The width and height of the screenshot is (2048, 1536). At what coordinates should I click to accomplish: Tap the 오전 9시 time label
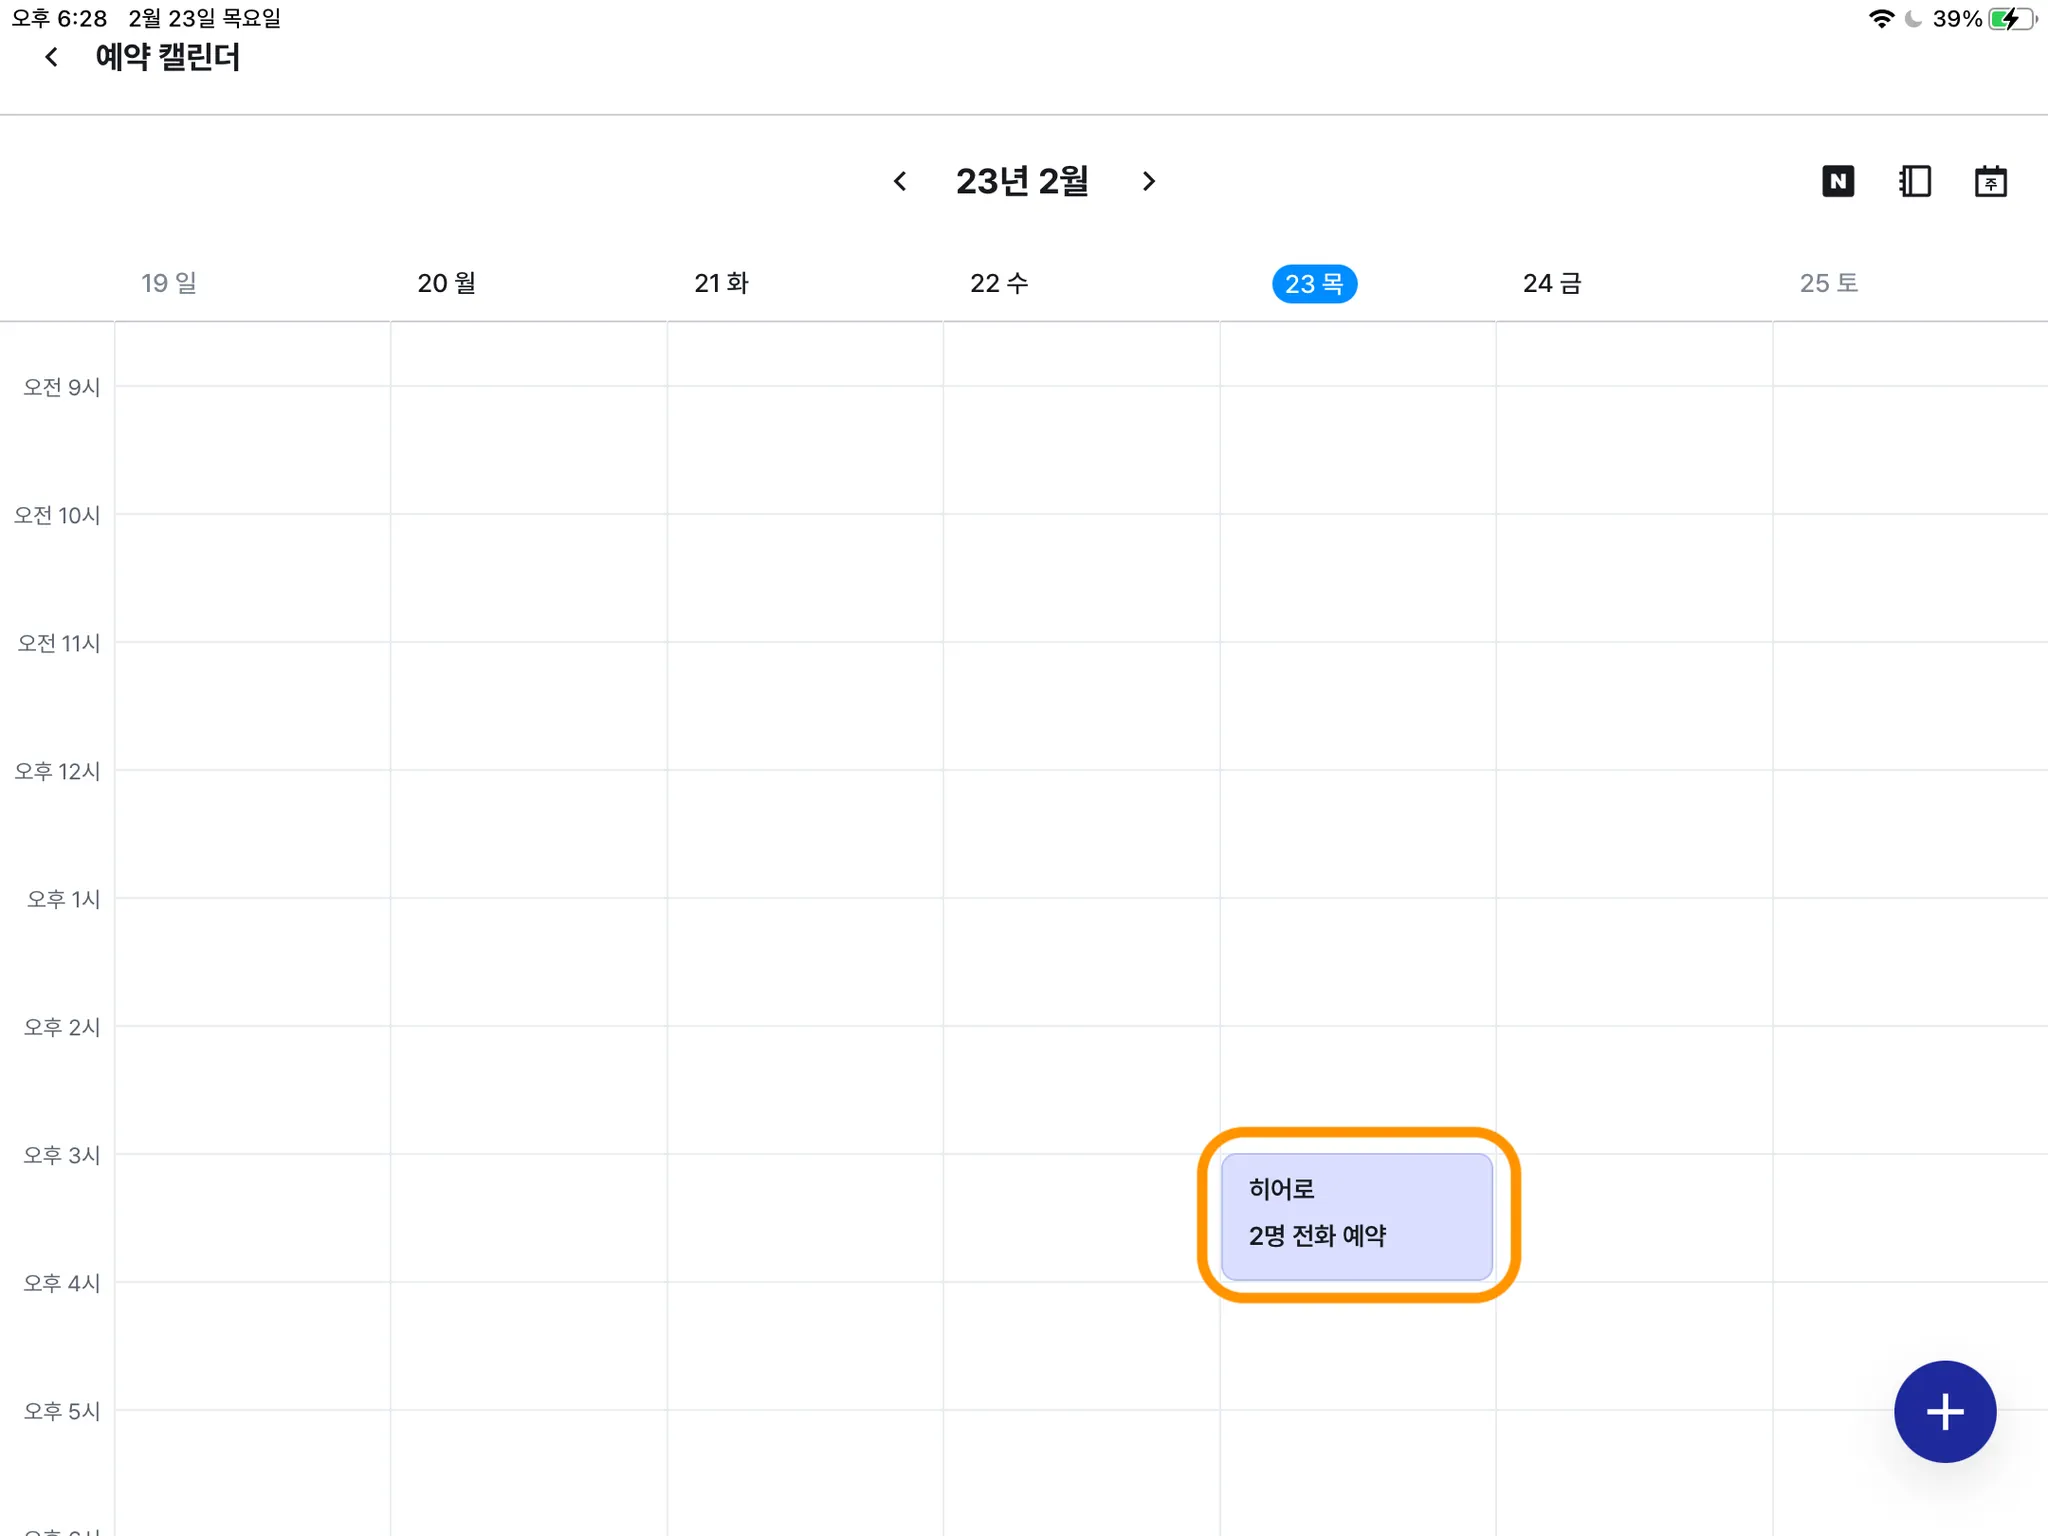[61, 387]
